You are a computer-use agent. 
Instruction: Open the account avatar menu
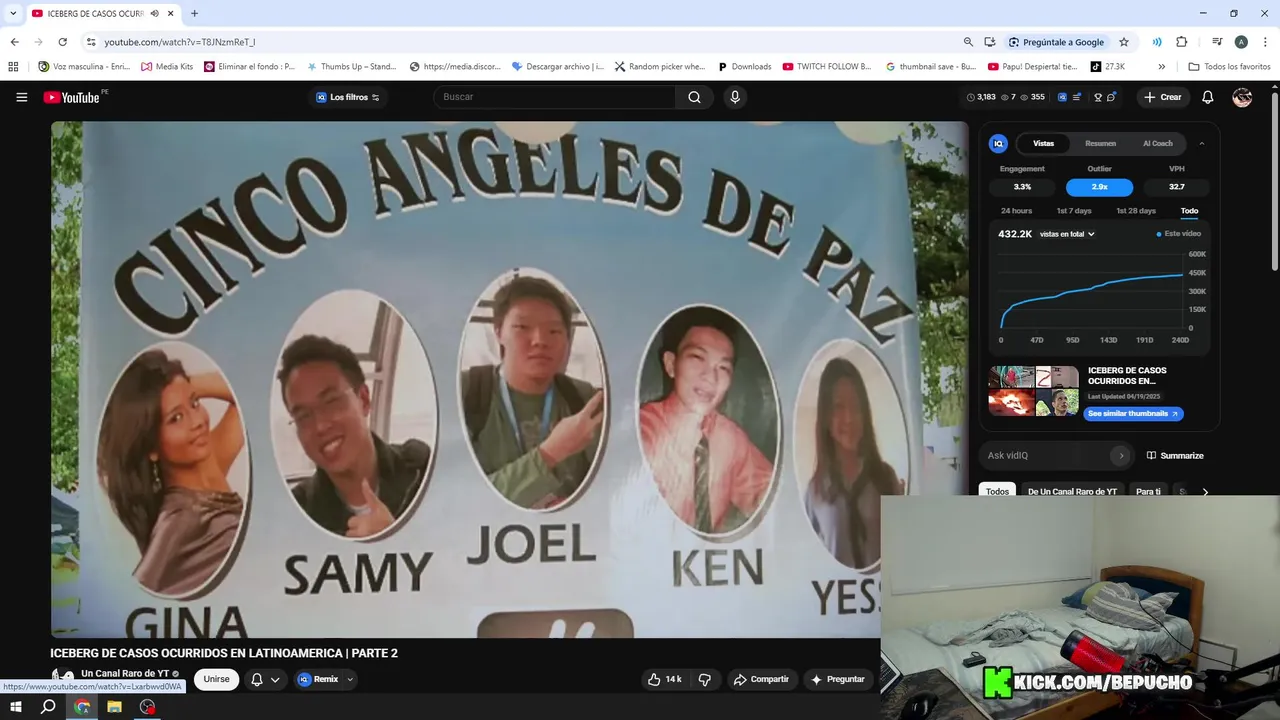point(1242,97)
